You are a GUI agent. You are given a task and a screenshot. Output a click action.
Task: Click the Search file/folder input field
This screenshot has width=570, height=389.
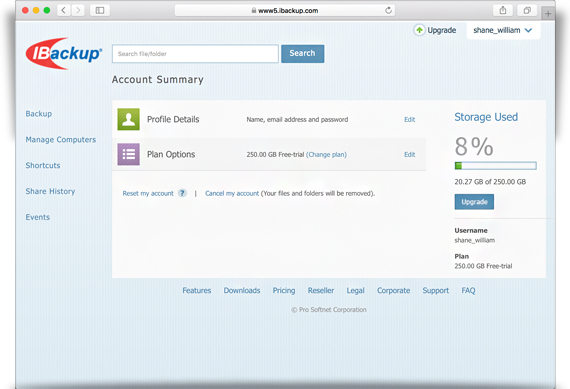point(195,54)
